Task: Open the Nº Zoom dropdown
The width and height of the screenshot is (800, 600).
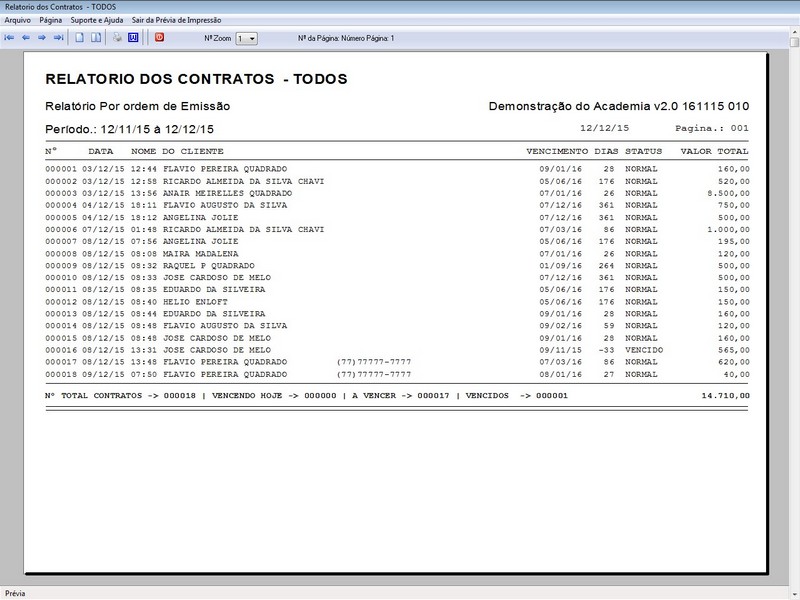Action: pyautogui.click(x=246, y=38)
